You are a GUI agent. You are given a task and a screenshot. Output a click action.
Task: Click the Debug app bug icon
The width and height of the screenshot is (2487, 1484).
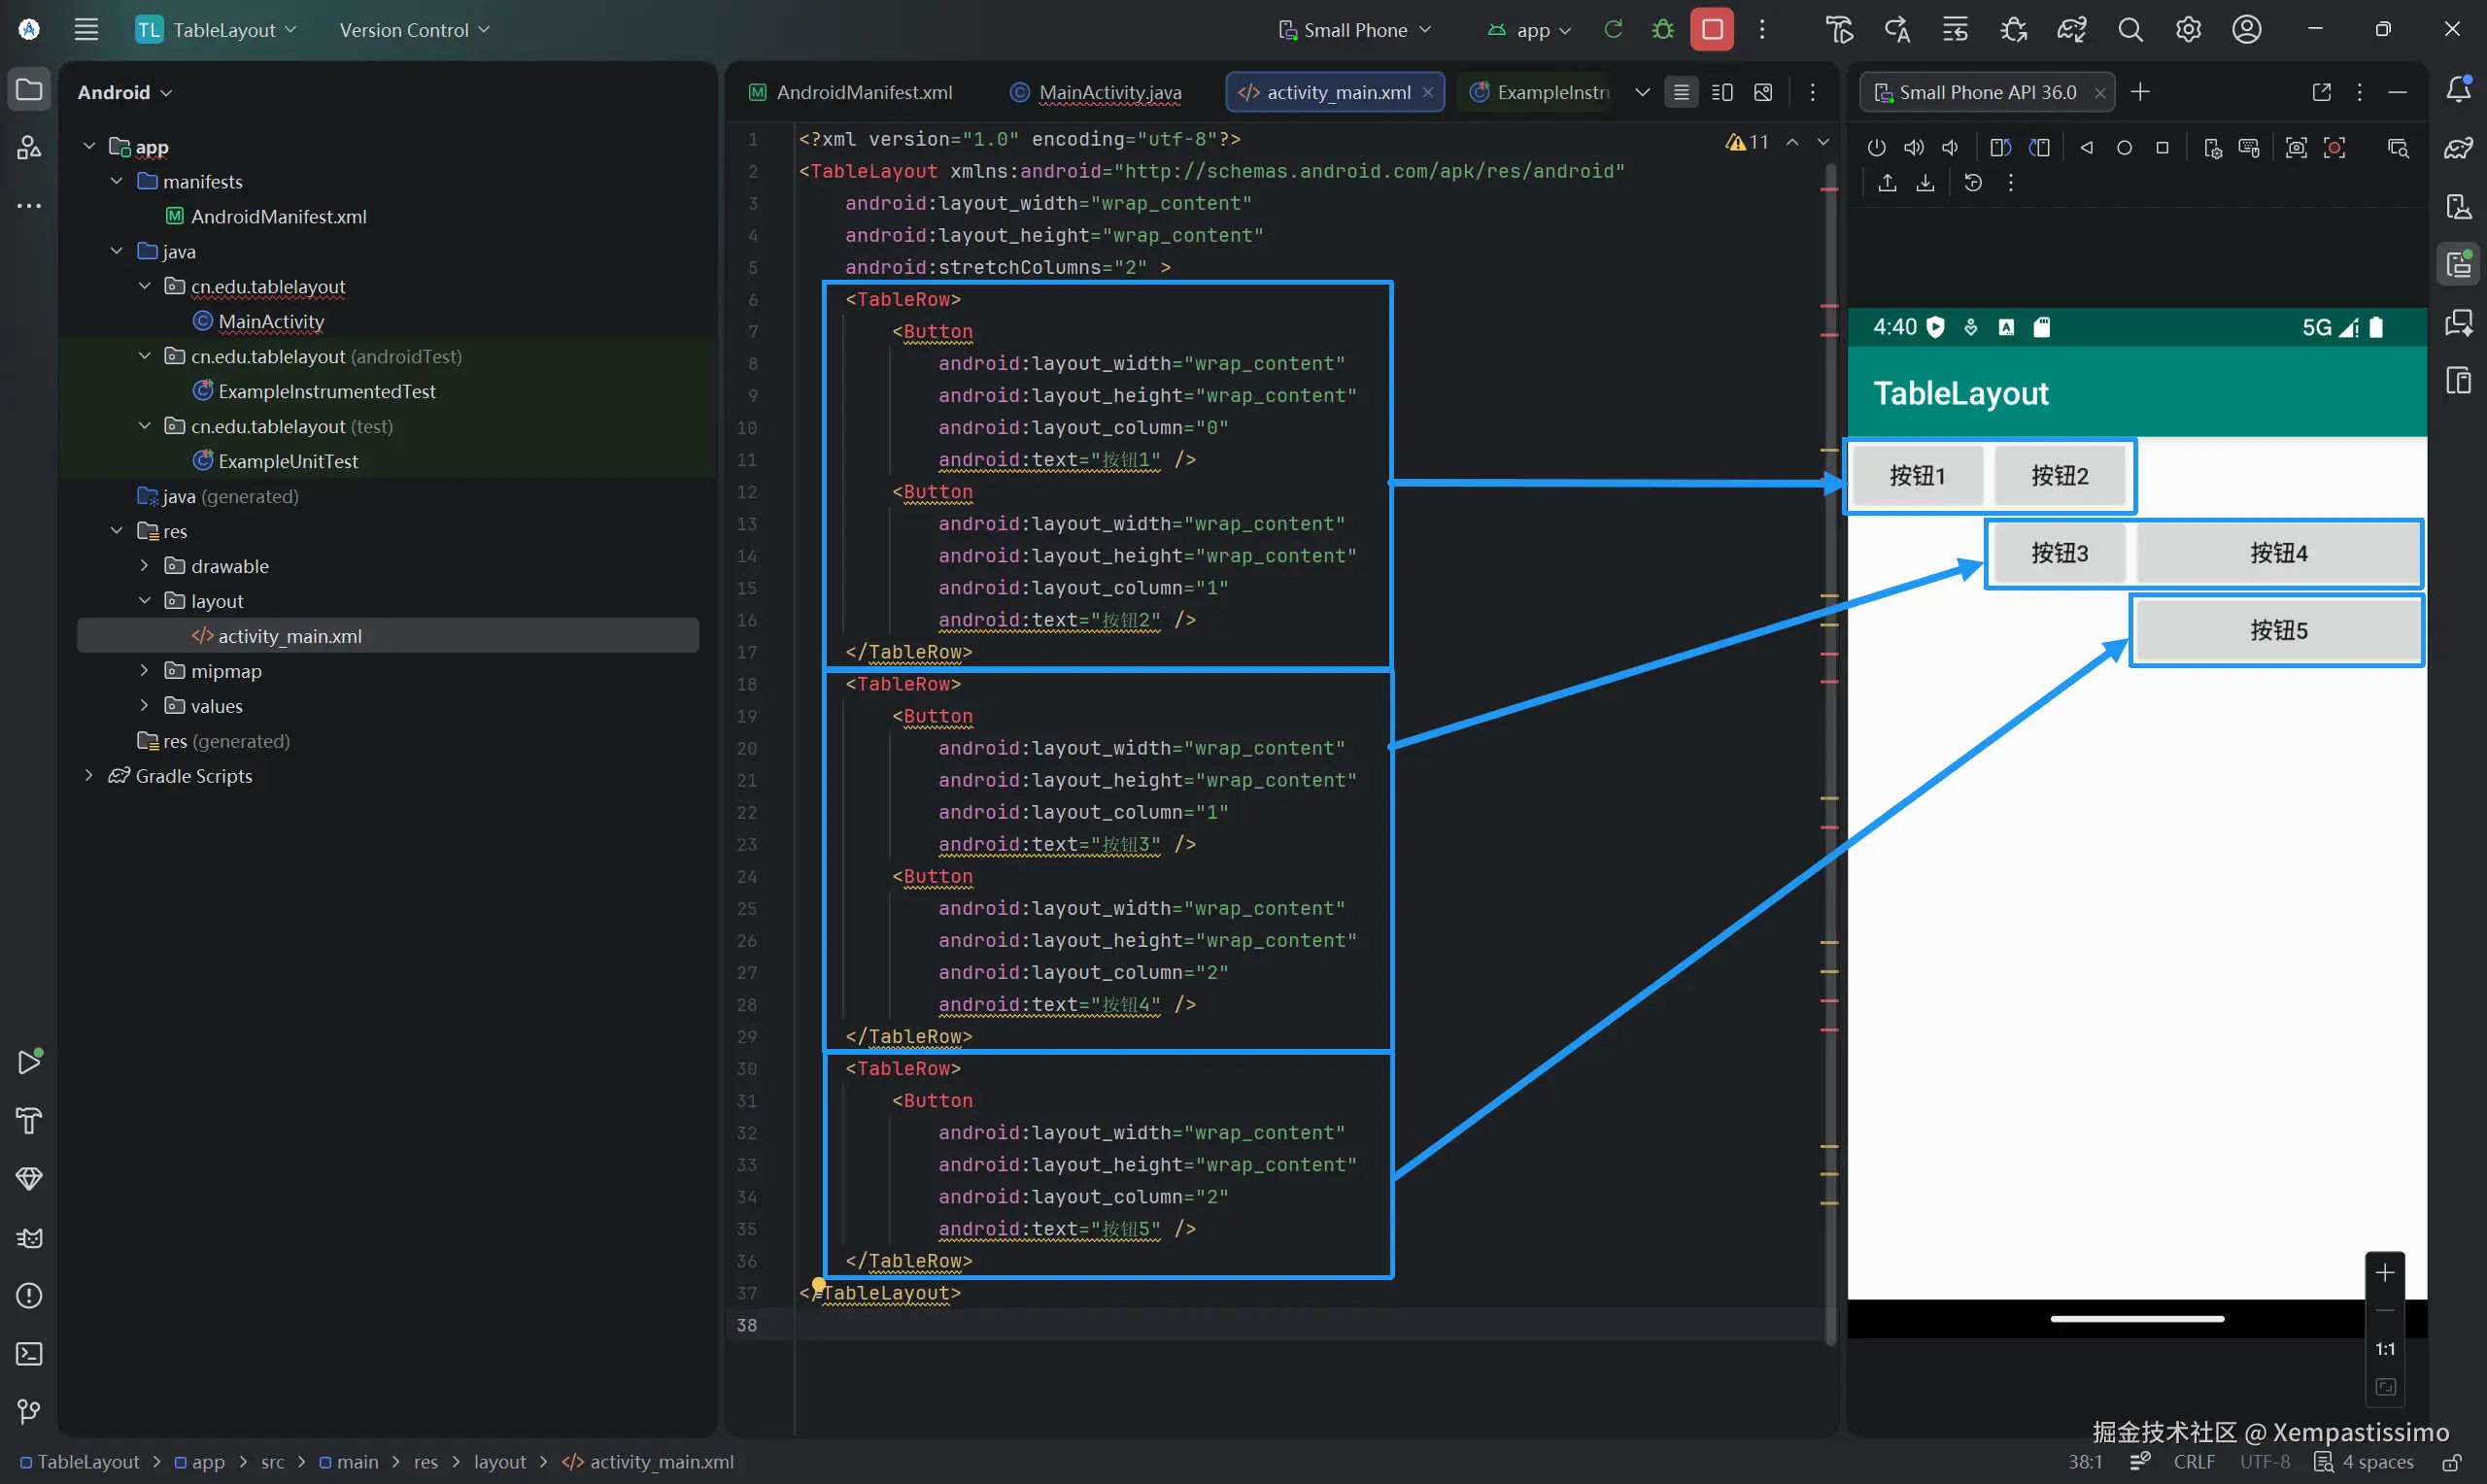point(1662,29)
